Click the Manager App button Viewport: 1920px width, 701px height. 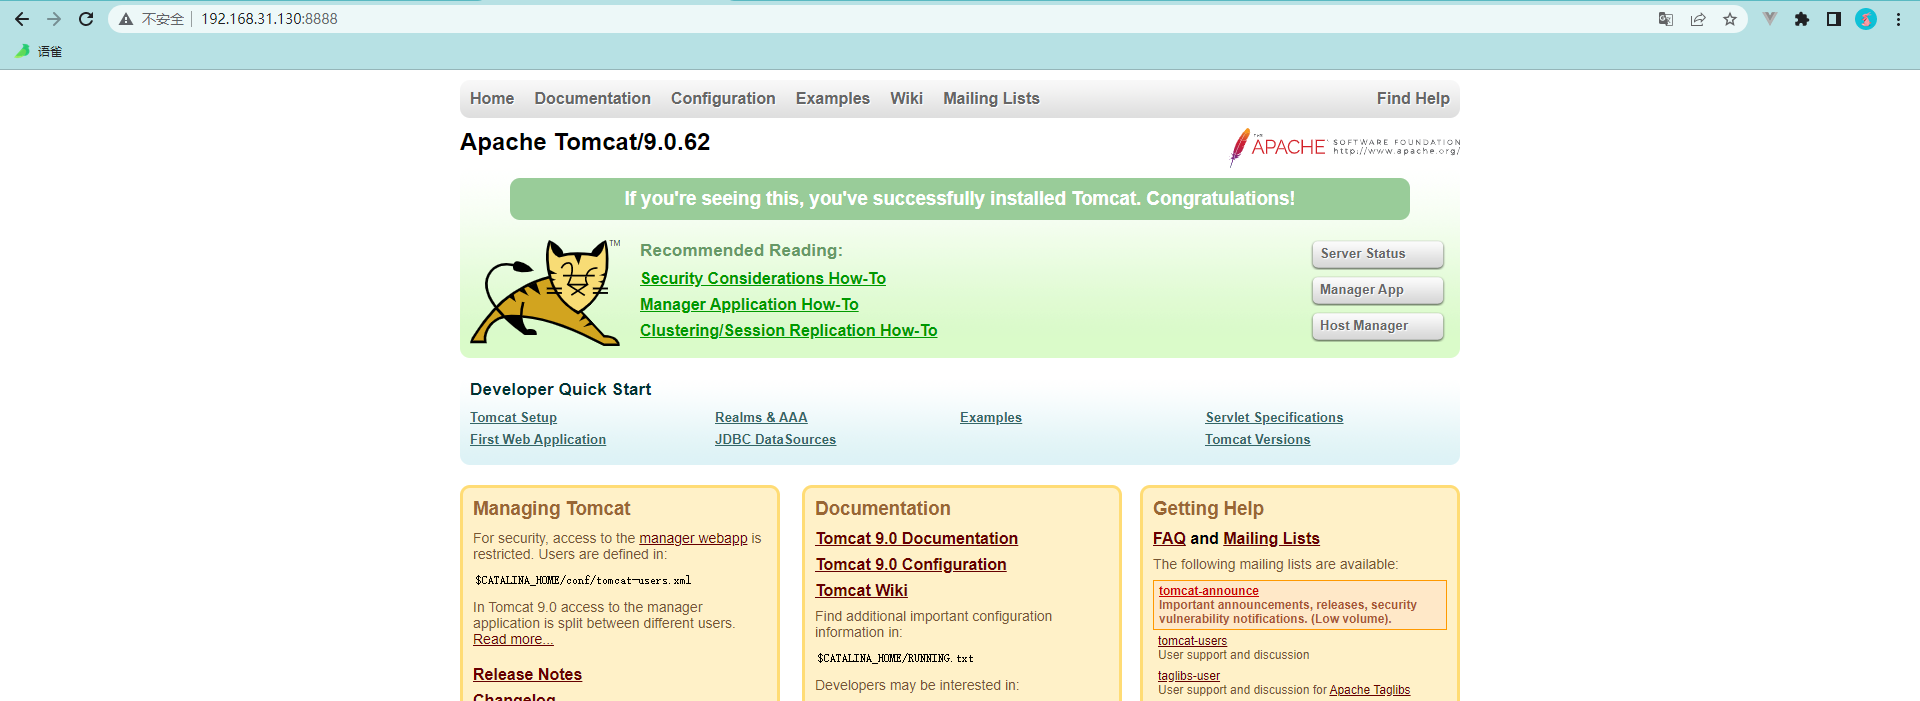[1377, 290]
